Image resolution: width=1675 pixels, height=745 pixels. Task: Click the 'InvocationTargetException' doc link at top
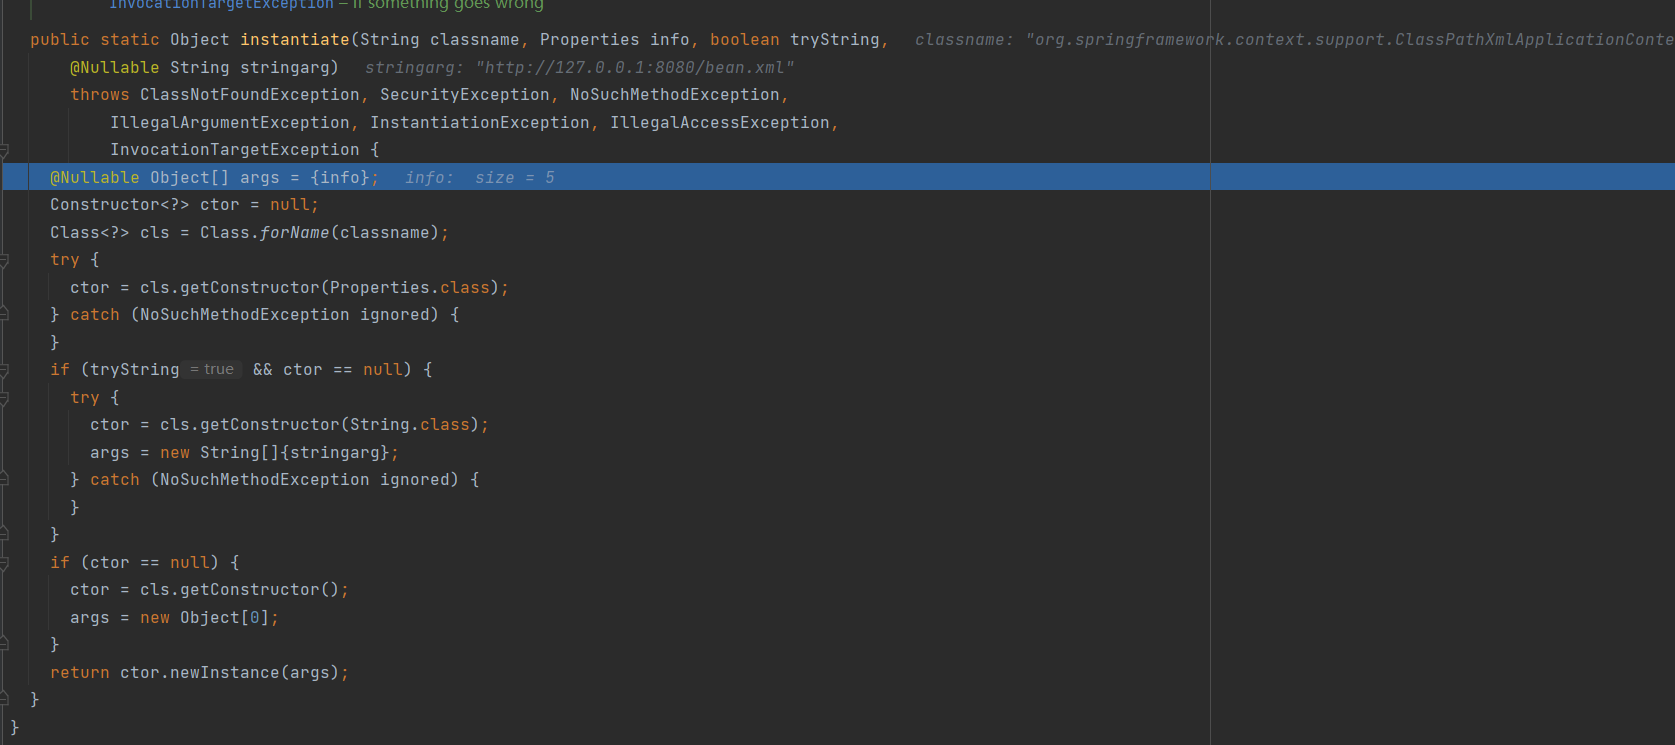[x=221, y=5]
